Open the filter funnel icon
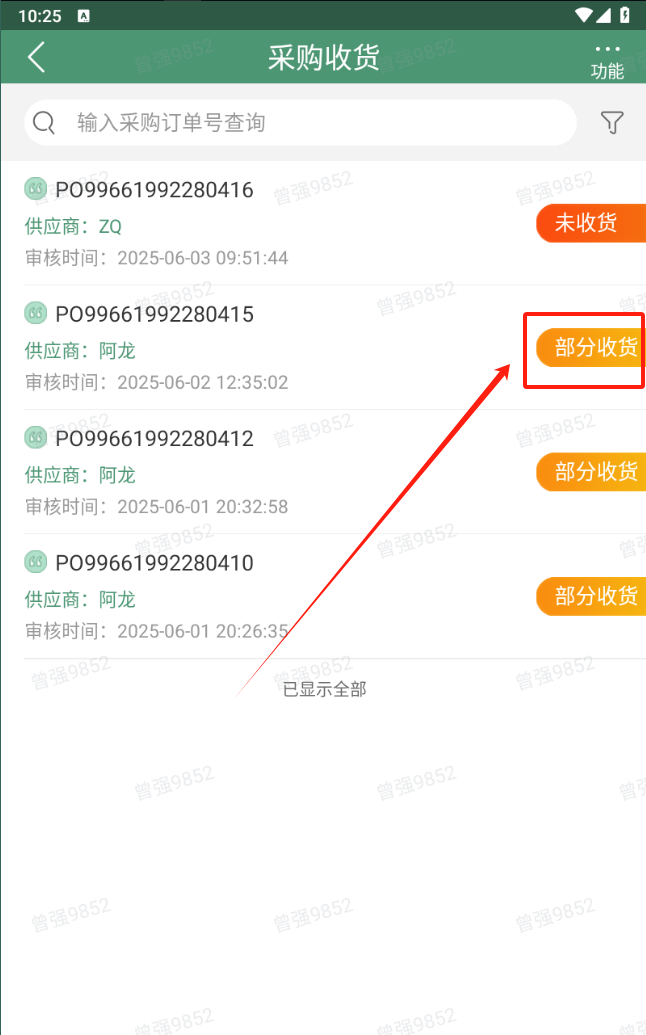This screenshot has width=646, height=1035. click(612, 122)
